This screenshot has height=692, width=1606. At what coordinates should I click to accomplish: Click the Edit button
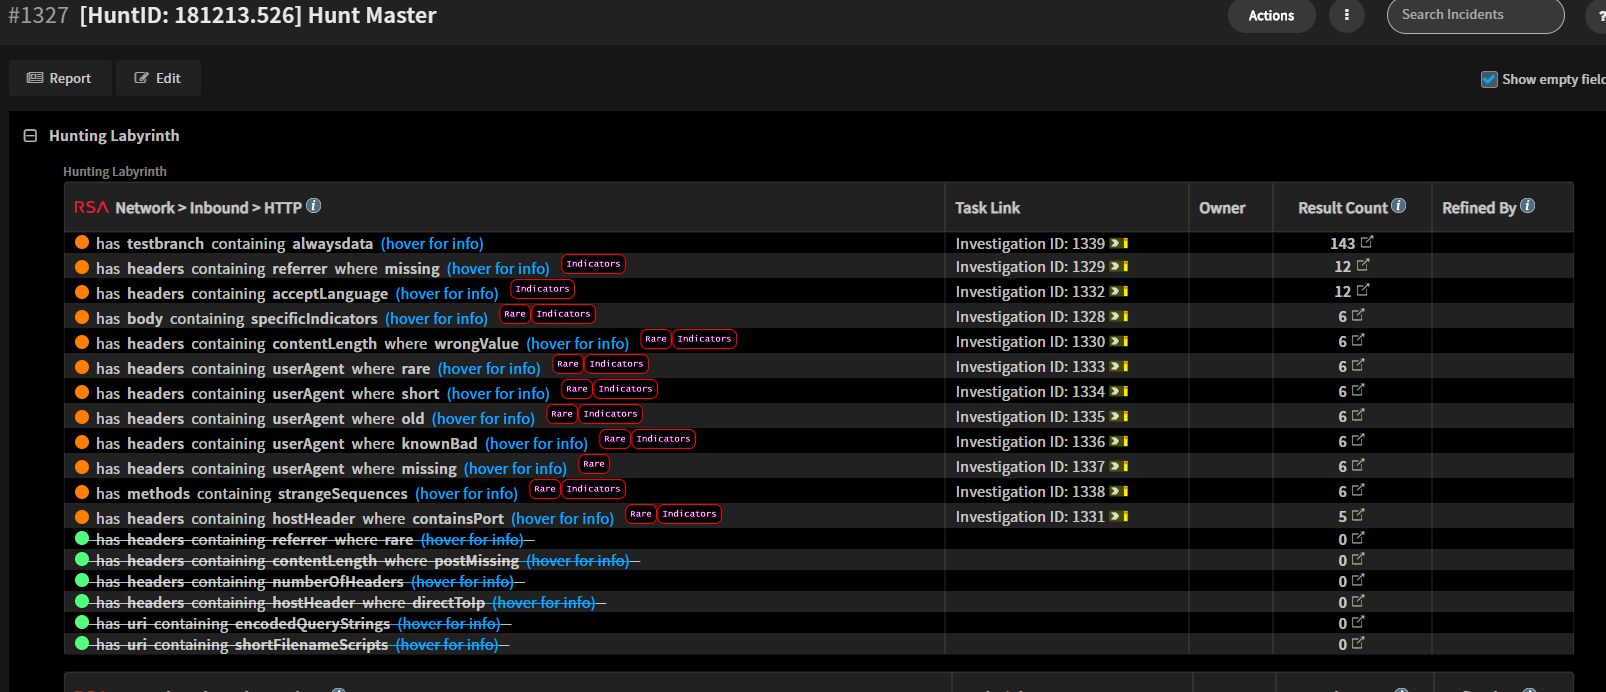coord(158,78)
